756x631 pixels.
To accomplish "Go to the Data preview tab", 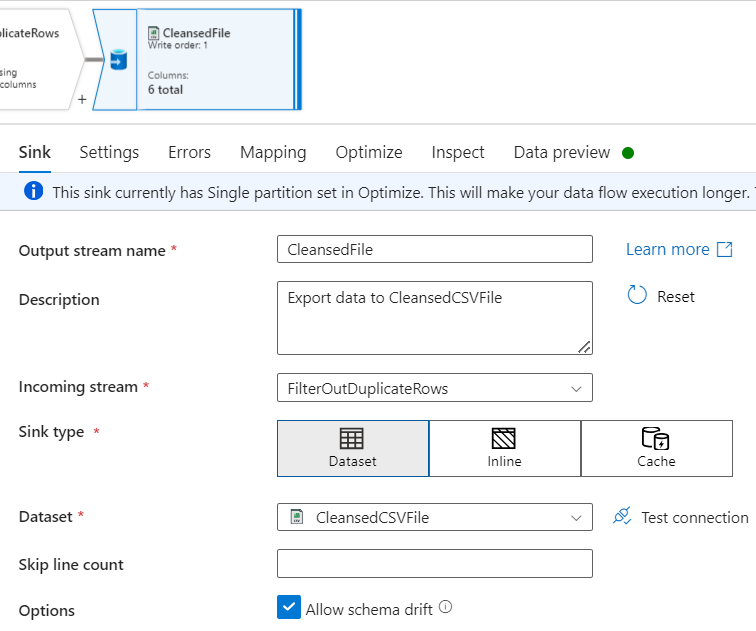I will [562, 152].
